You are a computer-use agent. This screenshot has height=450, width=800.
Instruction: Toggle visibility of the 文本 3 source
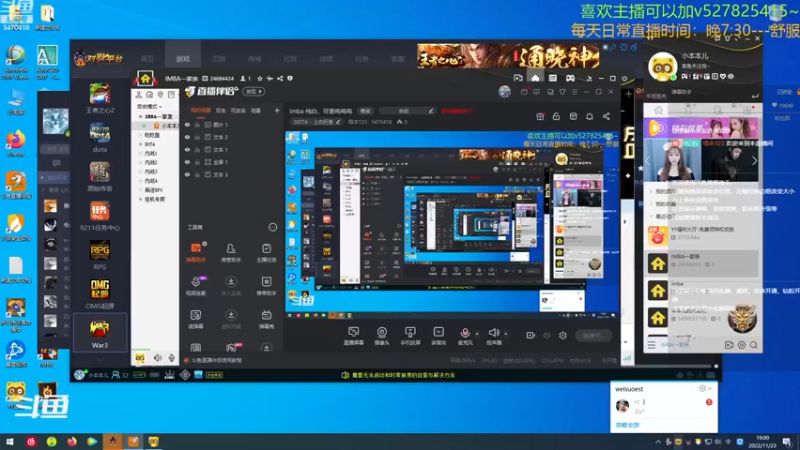click(187, 174)
